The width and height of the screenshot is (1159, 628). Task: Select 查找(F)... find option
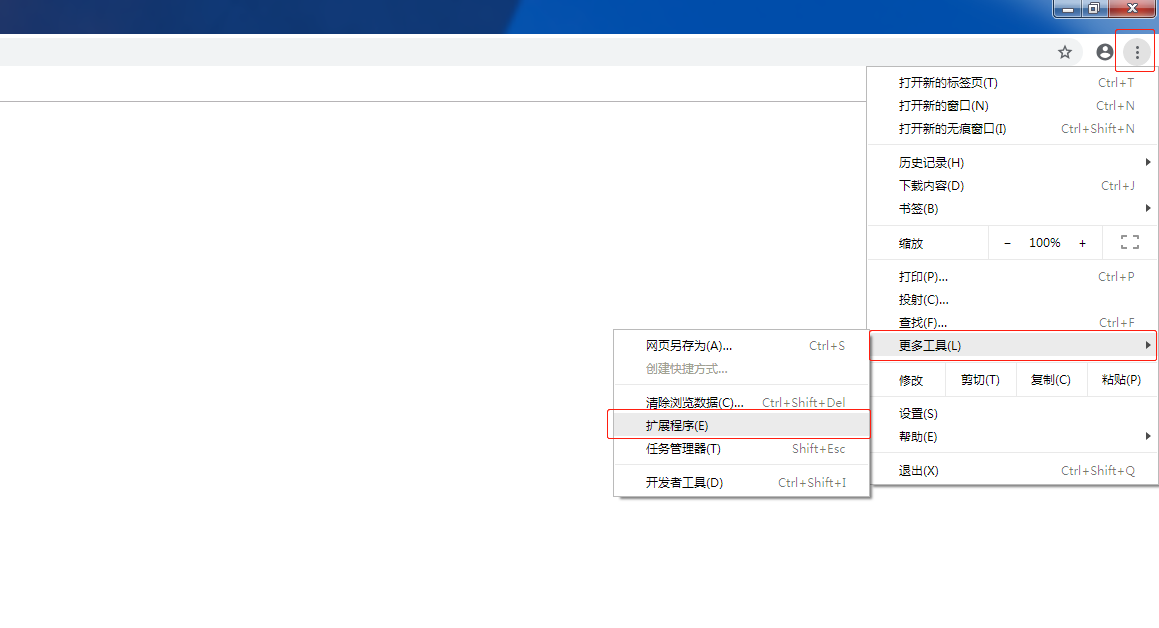1013,322
